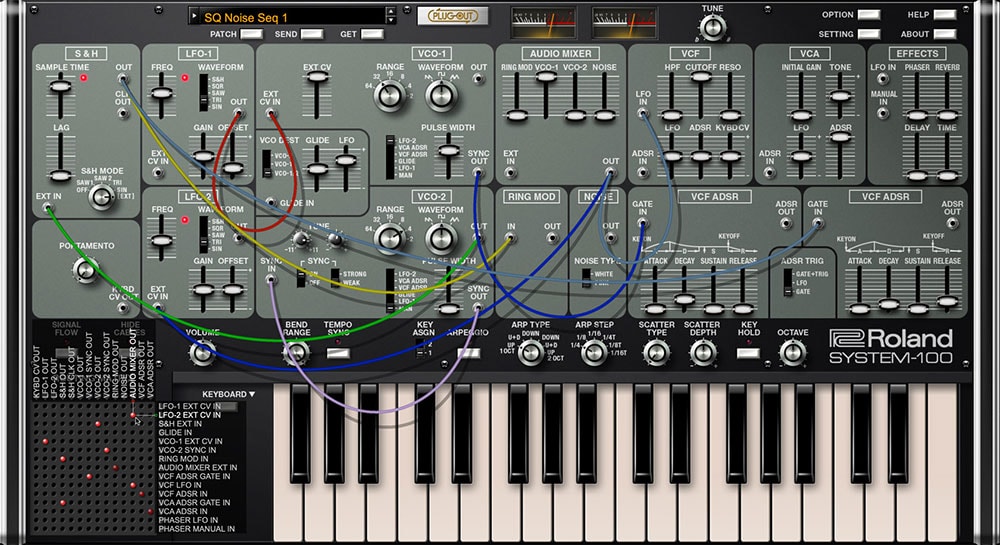1000x545 pixels.
Task: Click the Effects REVERB slider
Action: coord(947,115)
